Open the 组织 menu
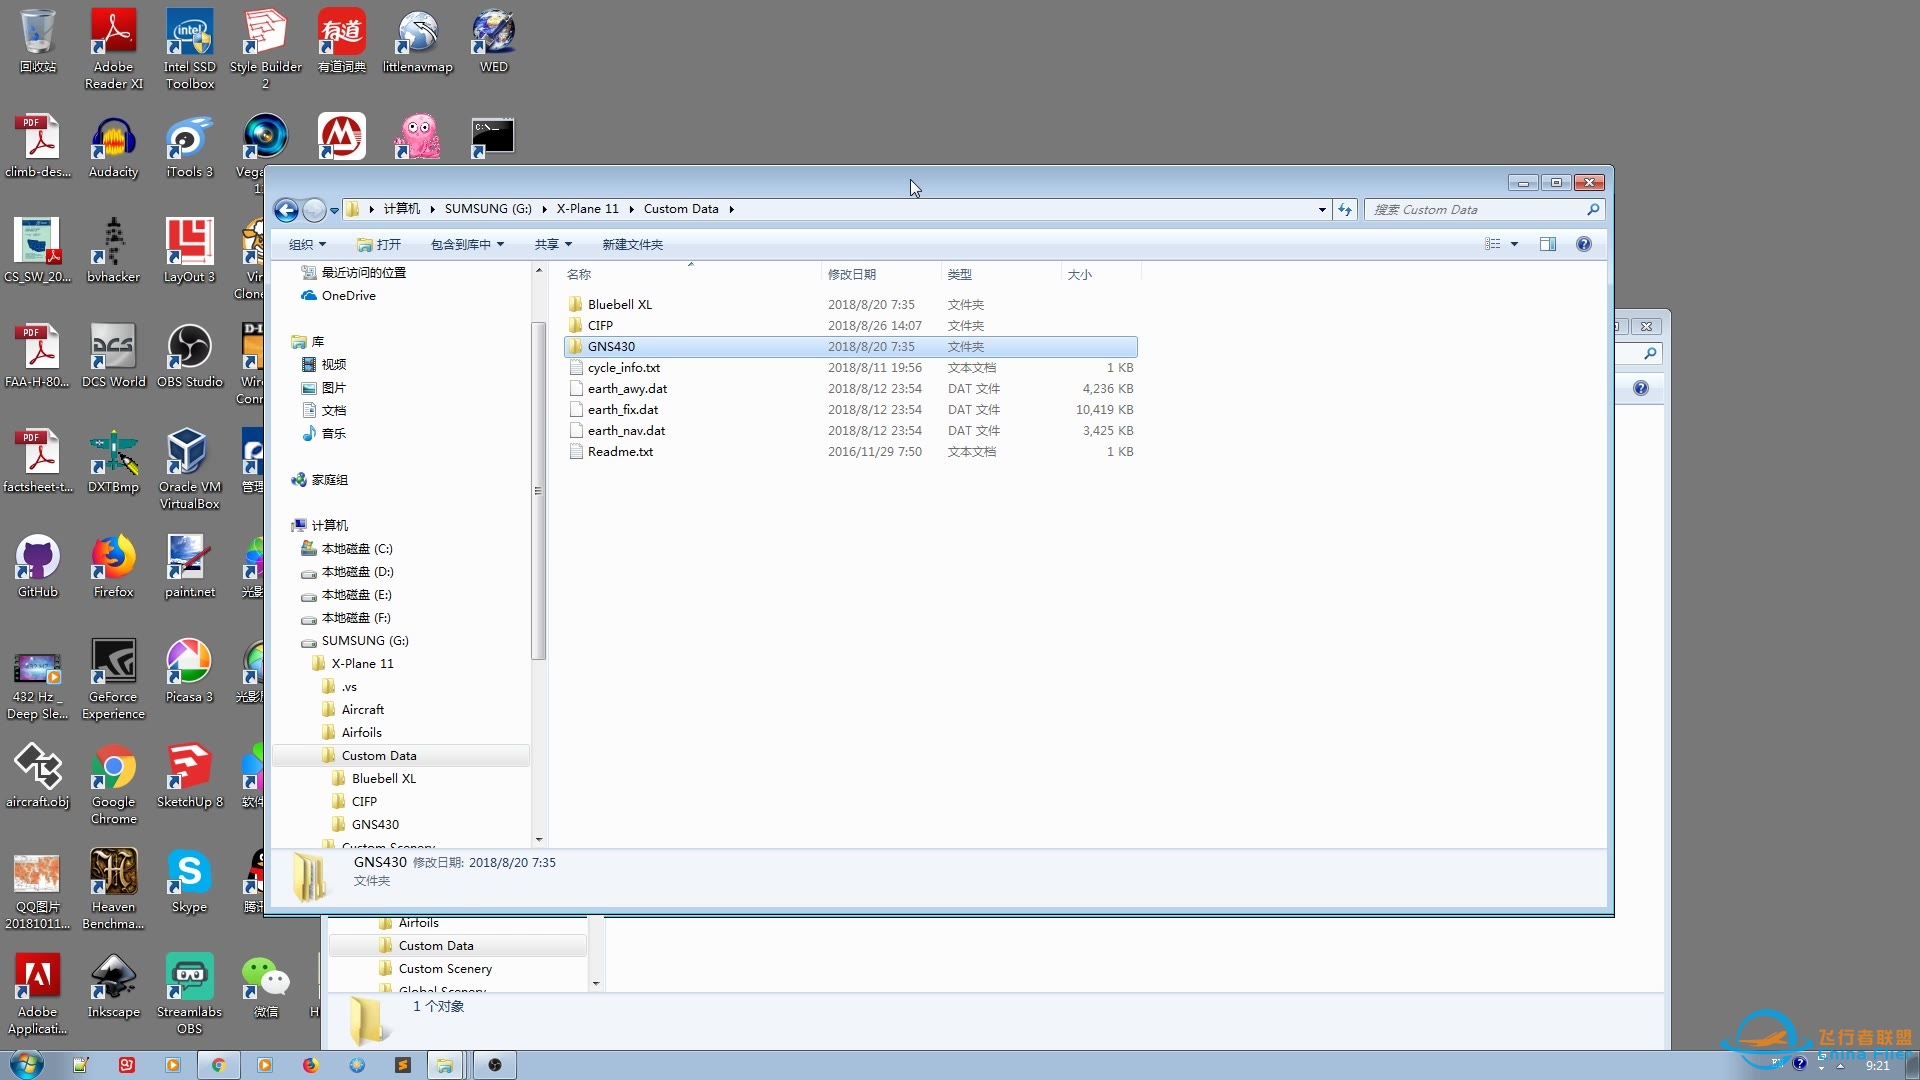The height and width of the screenshot is (1080, 1920). [307, 245]
